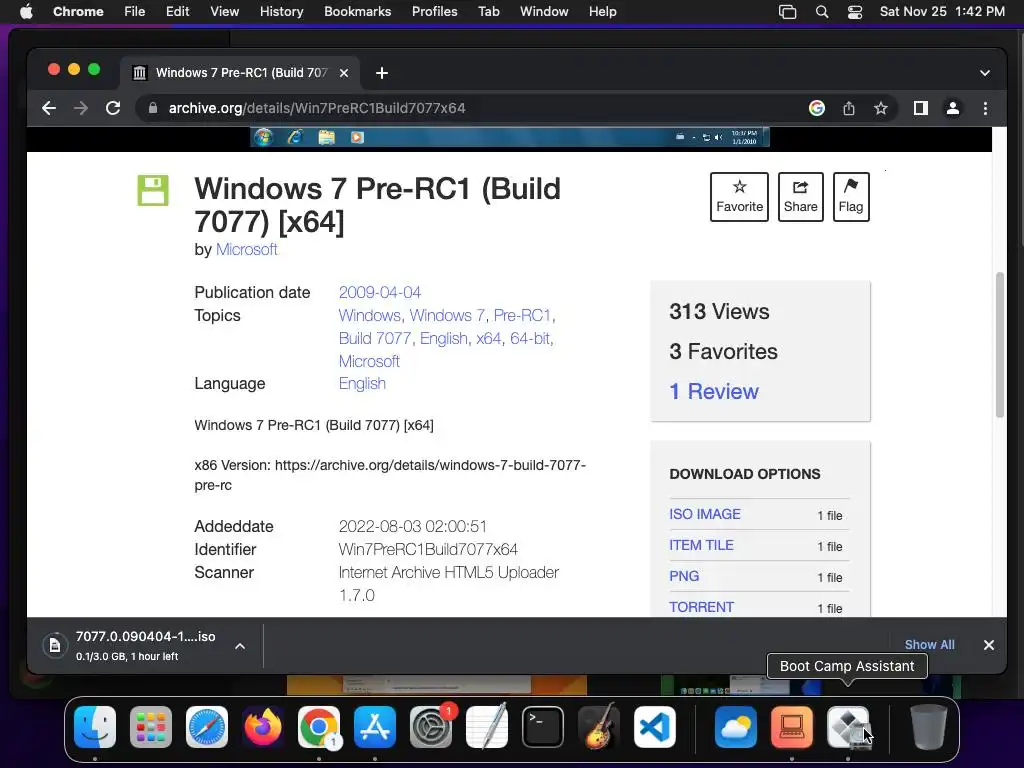Image resolution: width=1024 pixels, height=768 pixels.
Task: Open Launchpad from the dock
Action: pos(151,727)
